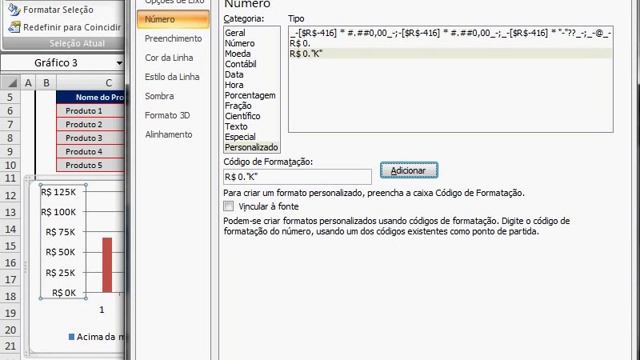Screen dimensions: 640x360
Task: Select the red chart bar
Action: click(107, 264)
